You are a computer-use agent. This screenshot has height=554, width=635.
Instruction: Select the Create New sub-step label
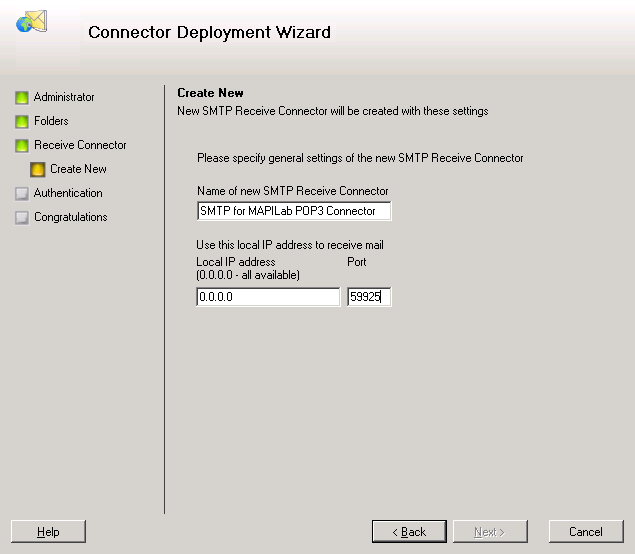(78, 169)
